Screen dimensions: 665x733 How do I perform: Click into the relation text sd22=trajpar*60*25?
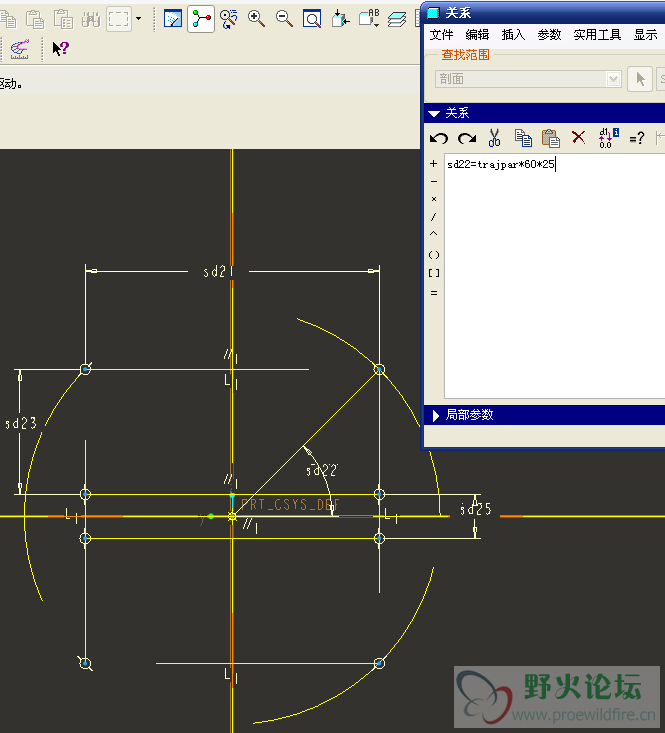[x=501, y=164]
